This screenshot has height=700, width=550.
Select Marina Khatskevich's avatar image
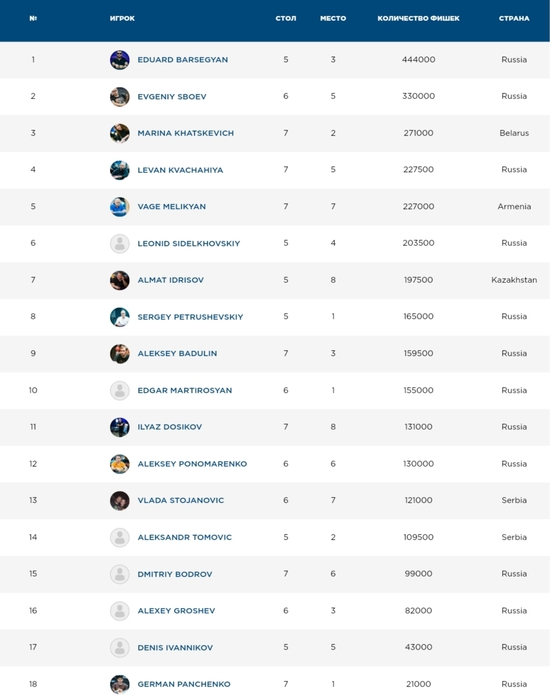(120, 133)
